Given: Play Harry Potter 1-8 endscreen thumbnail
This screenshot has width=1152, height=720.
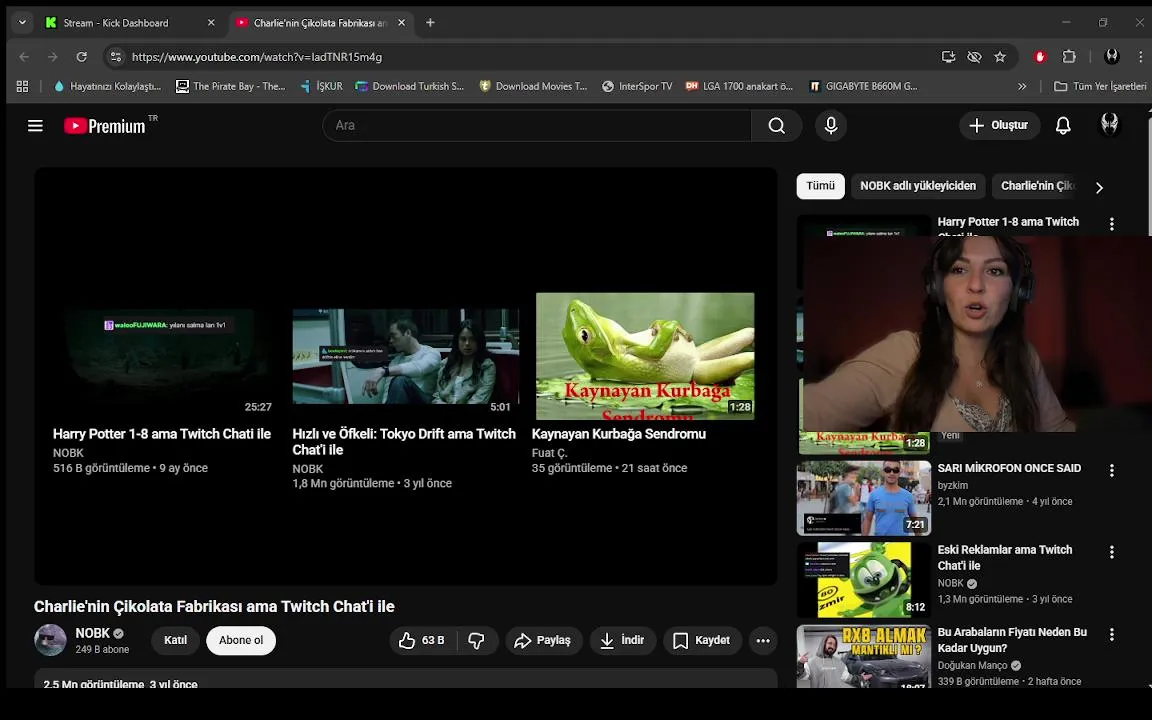Looking at the screenshot, I should click(166, 363).
